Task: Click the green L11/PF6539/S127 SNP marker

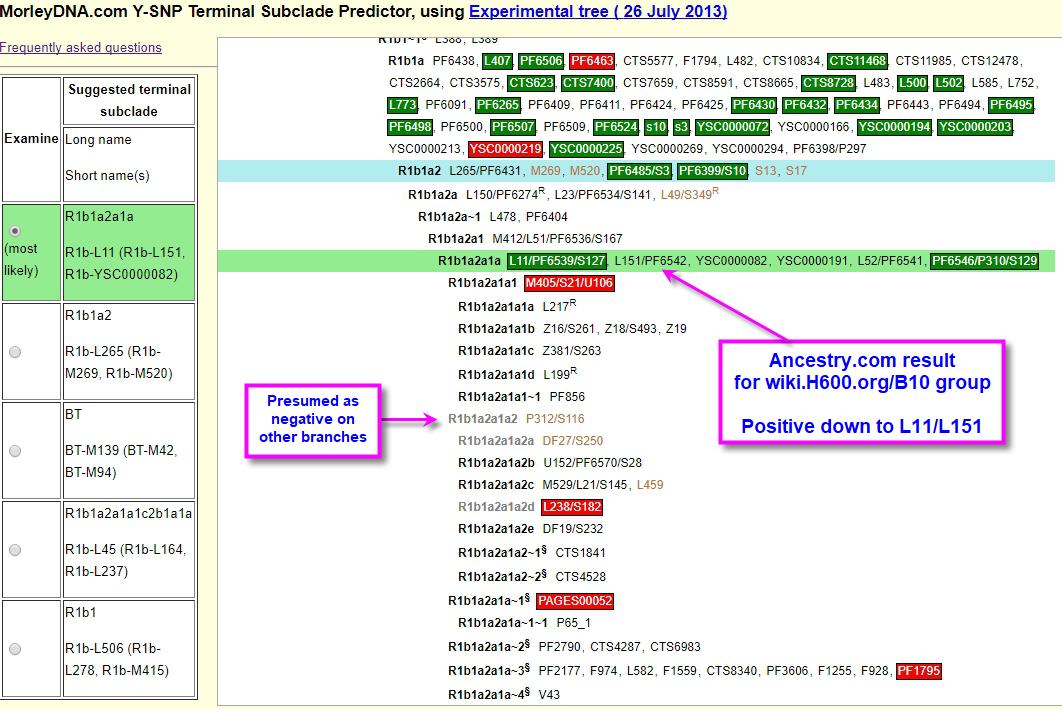Action: pos(556,261)
